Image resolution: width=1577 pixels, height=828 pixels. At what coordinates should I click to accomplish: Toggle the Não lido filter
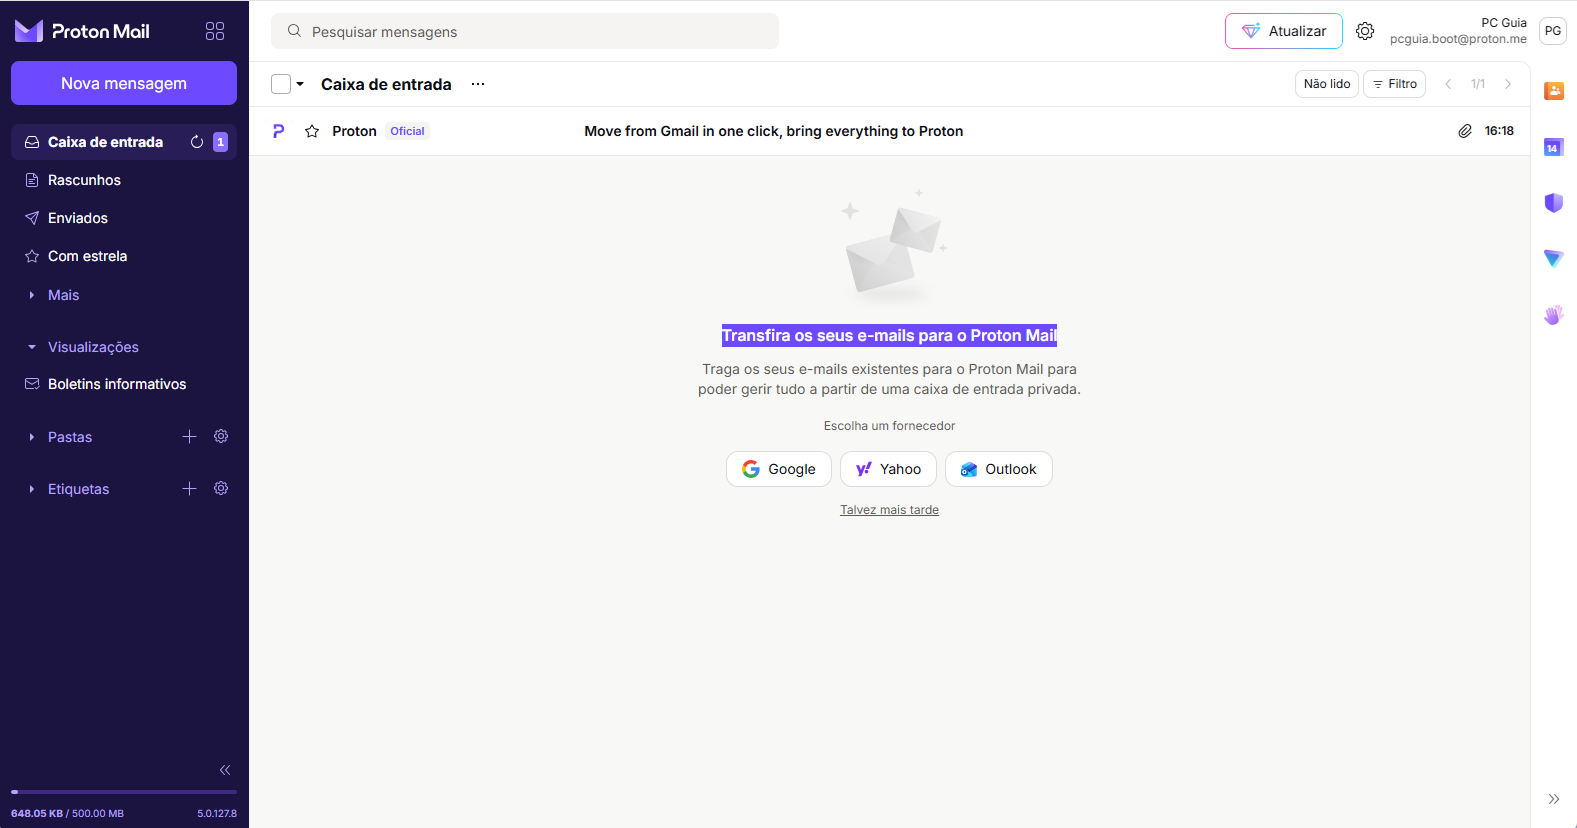pyautogui.click(x=1327, y=84)
